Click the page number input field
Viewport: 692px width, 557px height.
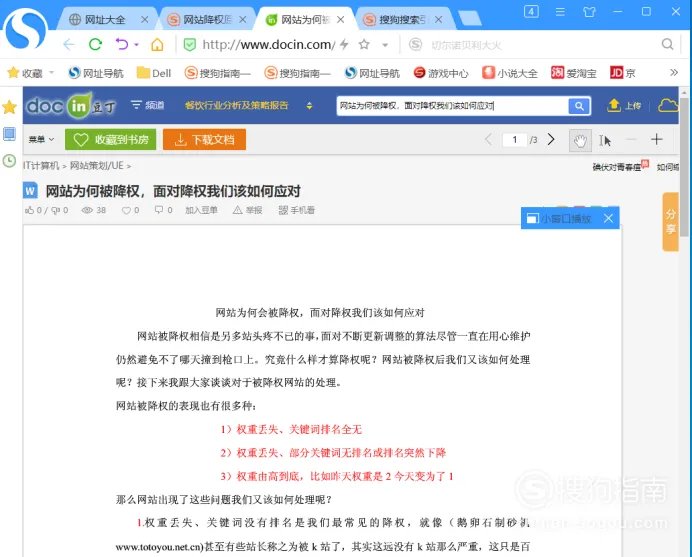coord(515,140)
